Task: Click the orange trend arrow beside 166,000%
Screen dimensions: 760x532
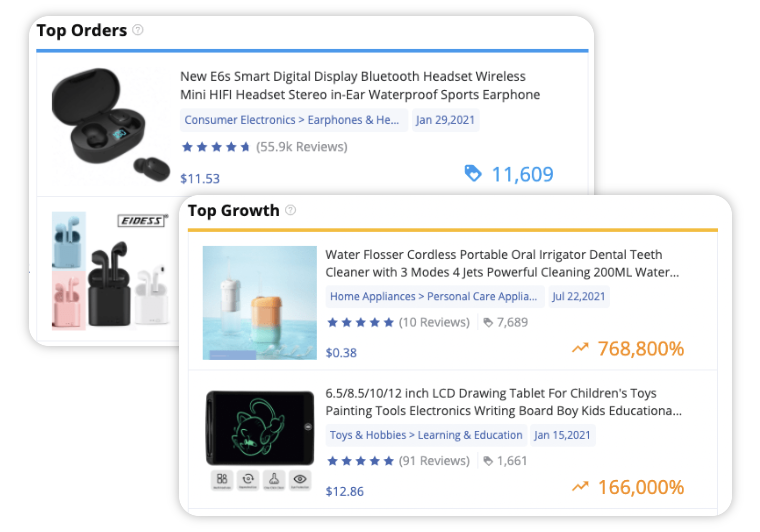Action: [x=580, y=486]
